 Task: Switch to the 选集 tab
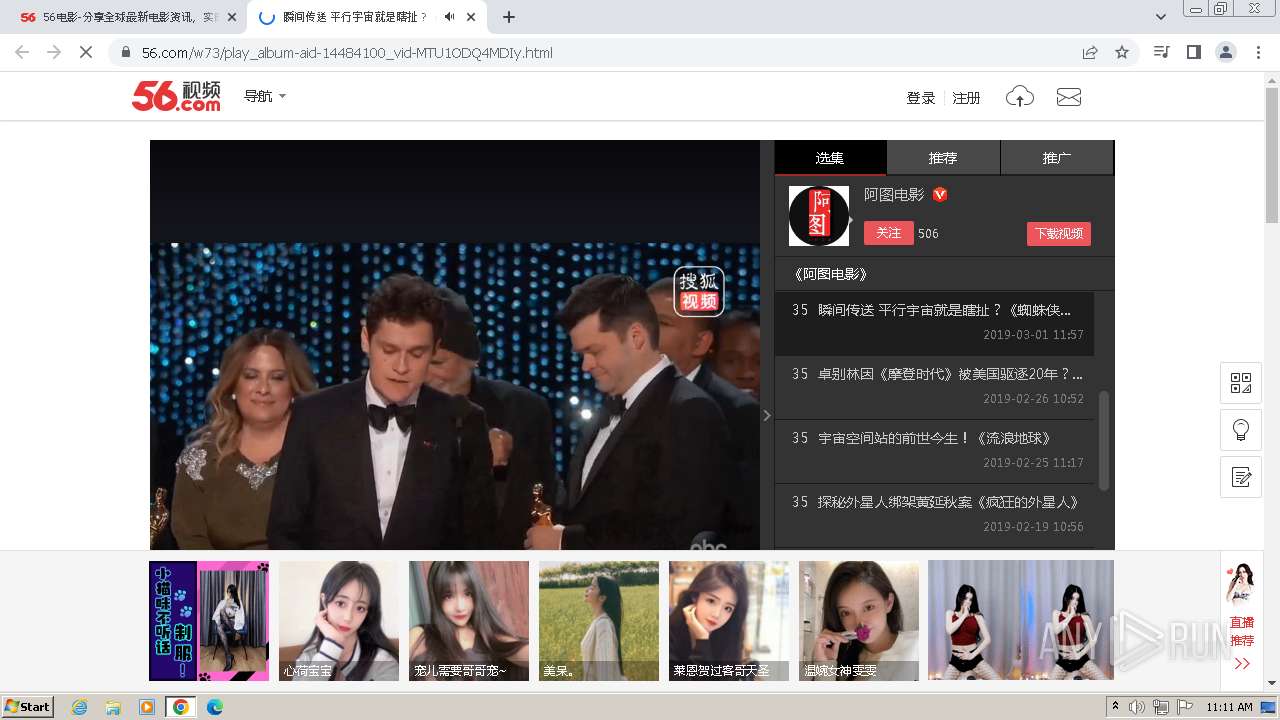830,158
